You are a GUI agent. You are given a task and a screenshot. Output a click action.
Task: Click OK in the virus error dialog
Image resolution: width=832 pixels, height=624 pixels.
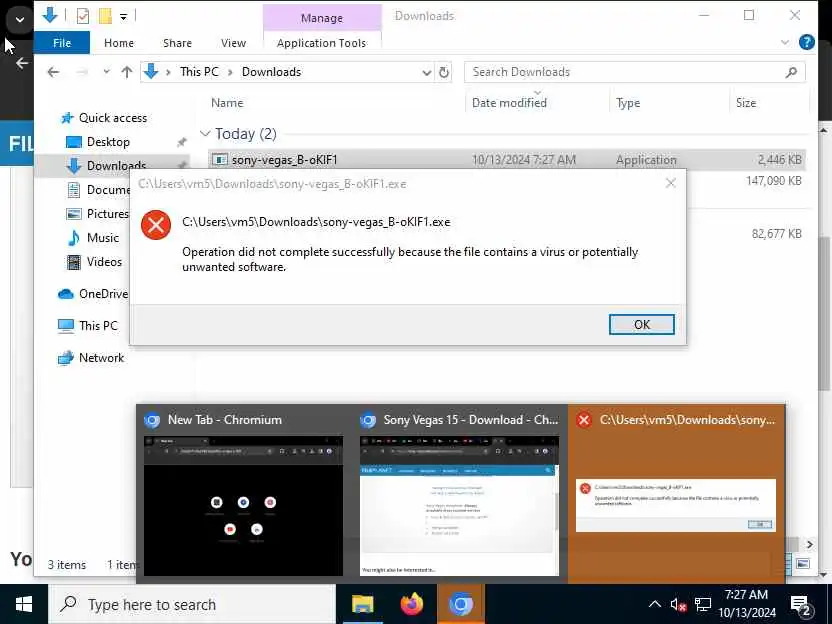642,324
